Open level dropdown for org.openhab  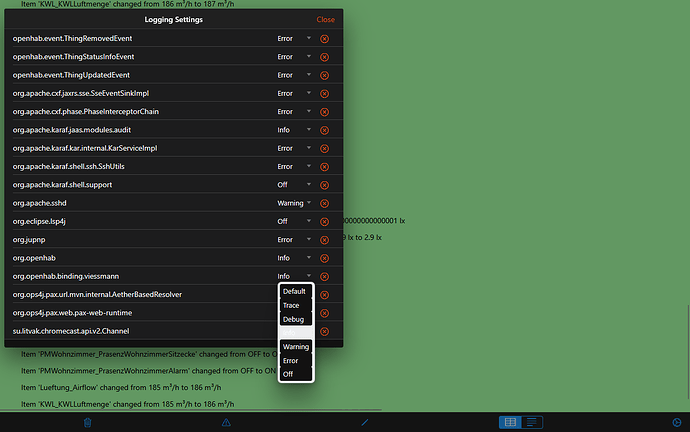point(294,258)
